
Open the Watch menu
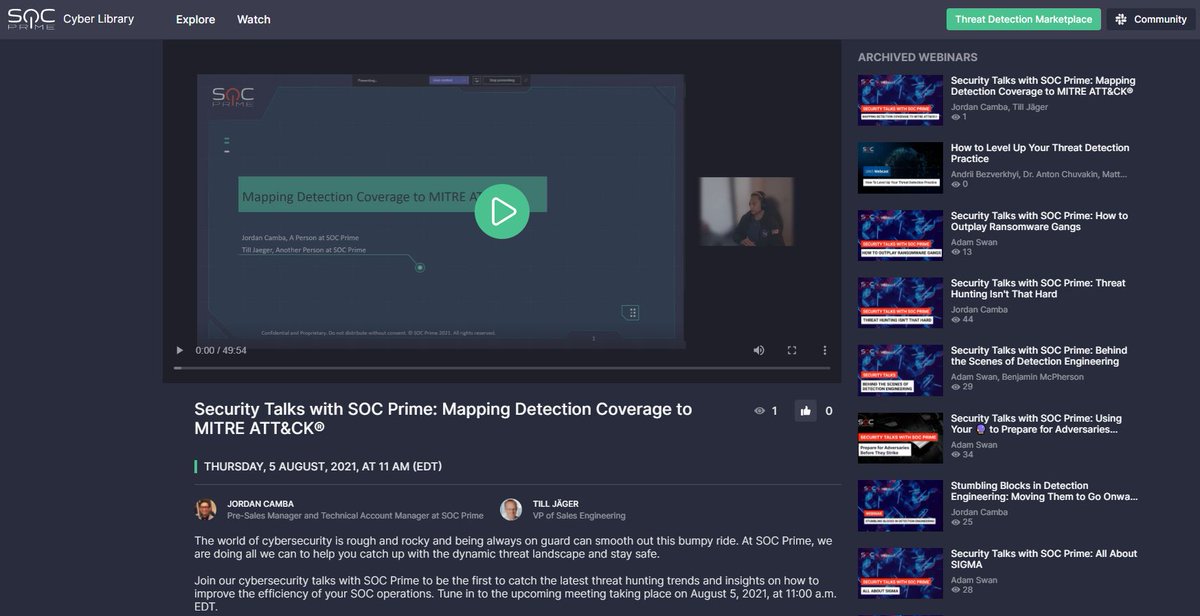253,19
